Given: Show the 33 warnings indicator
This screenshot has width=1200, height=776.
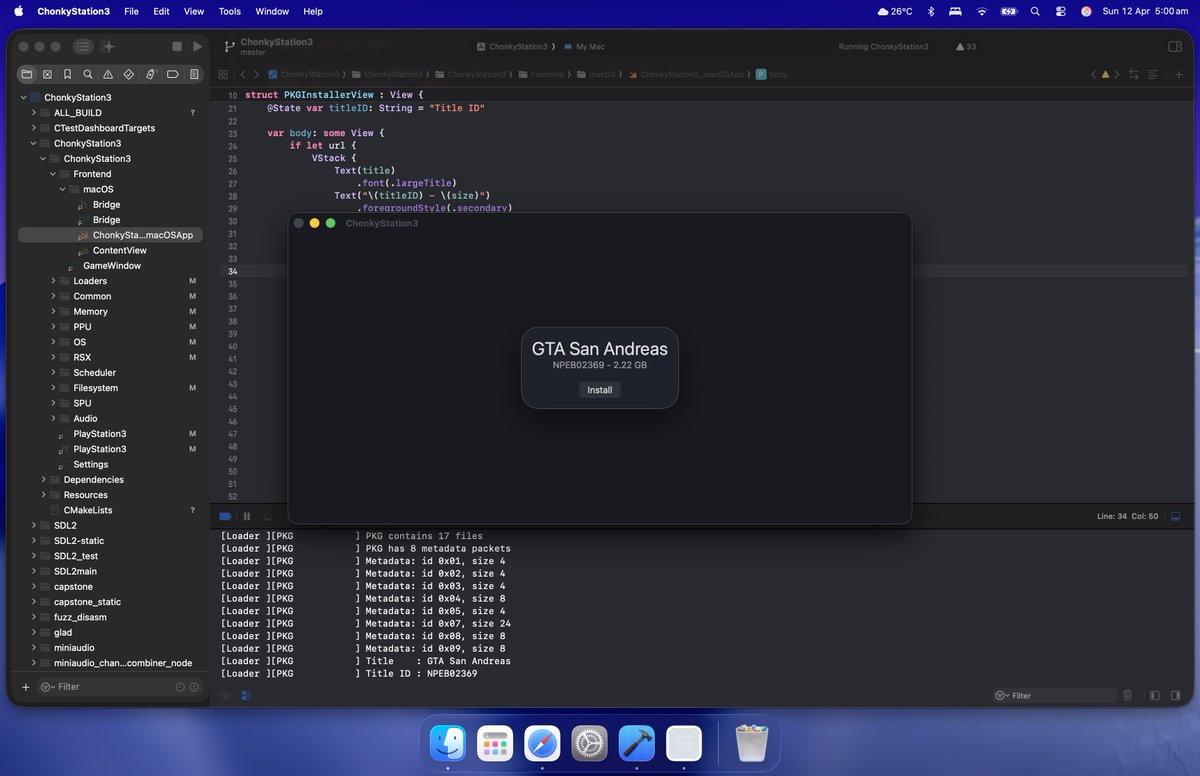Looking at the screenshot, I should pyautogui.click(x=966, y=47).
